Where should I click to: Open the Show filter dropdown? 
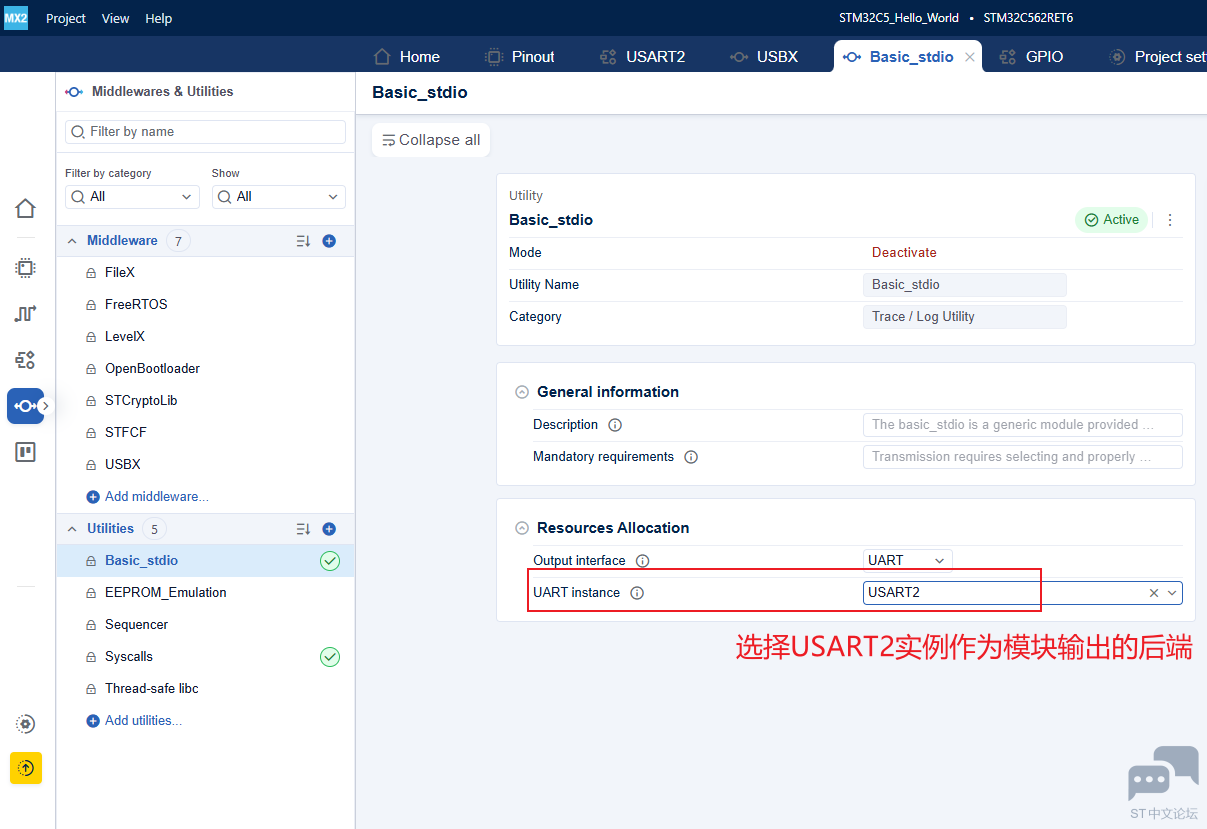click(x=278, y=197)
